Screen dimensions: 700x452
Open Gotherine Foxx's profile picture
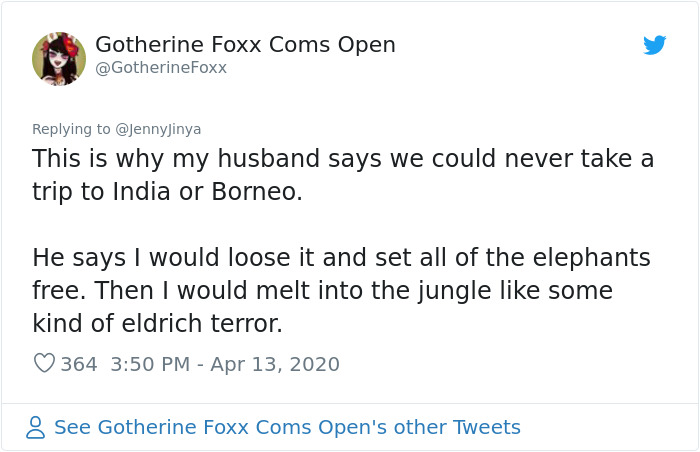point(59,59)
